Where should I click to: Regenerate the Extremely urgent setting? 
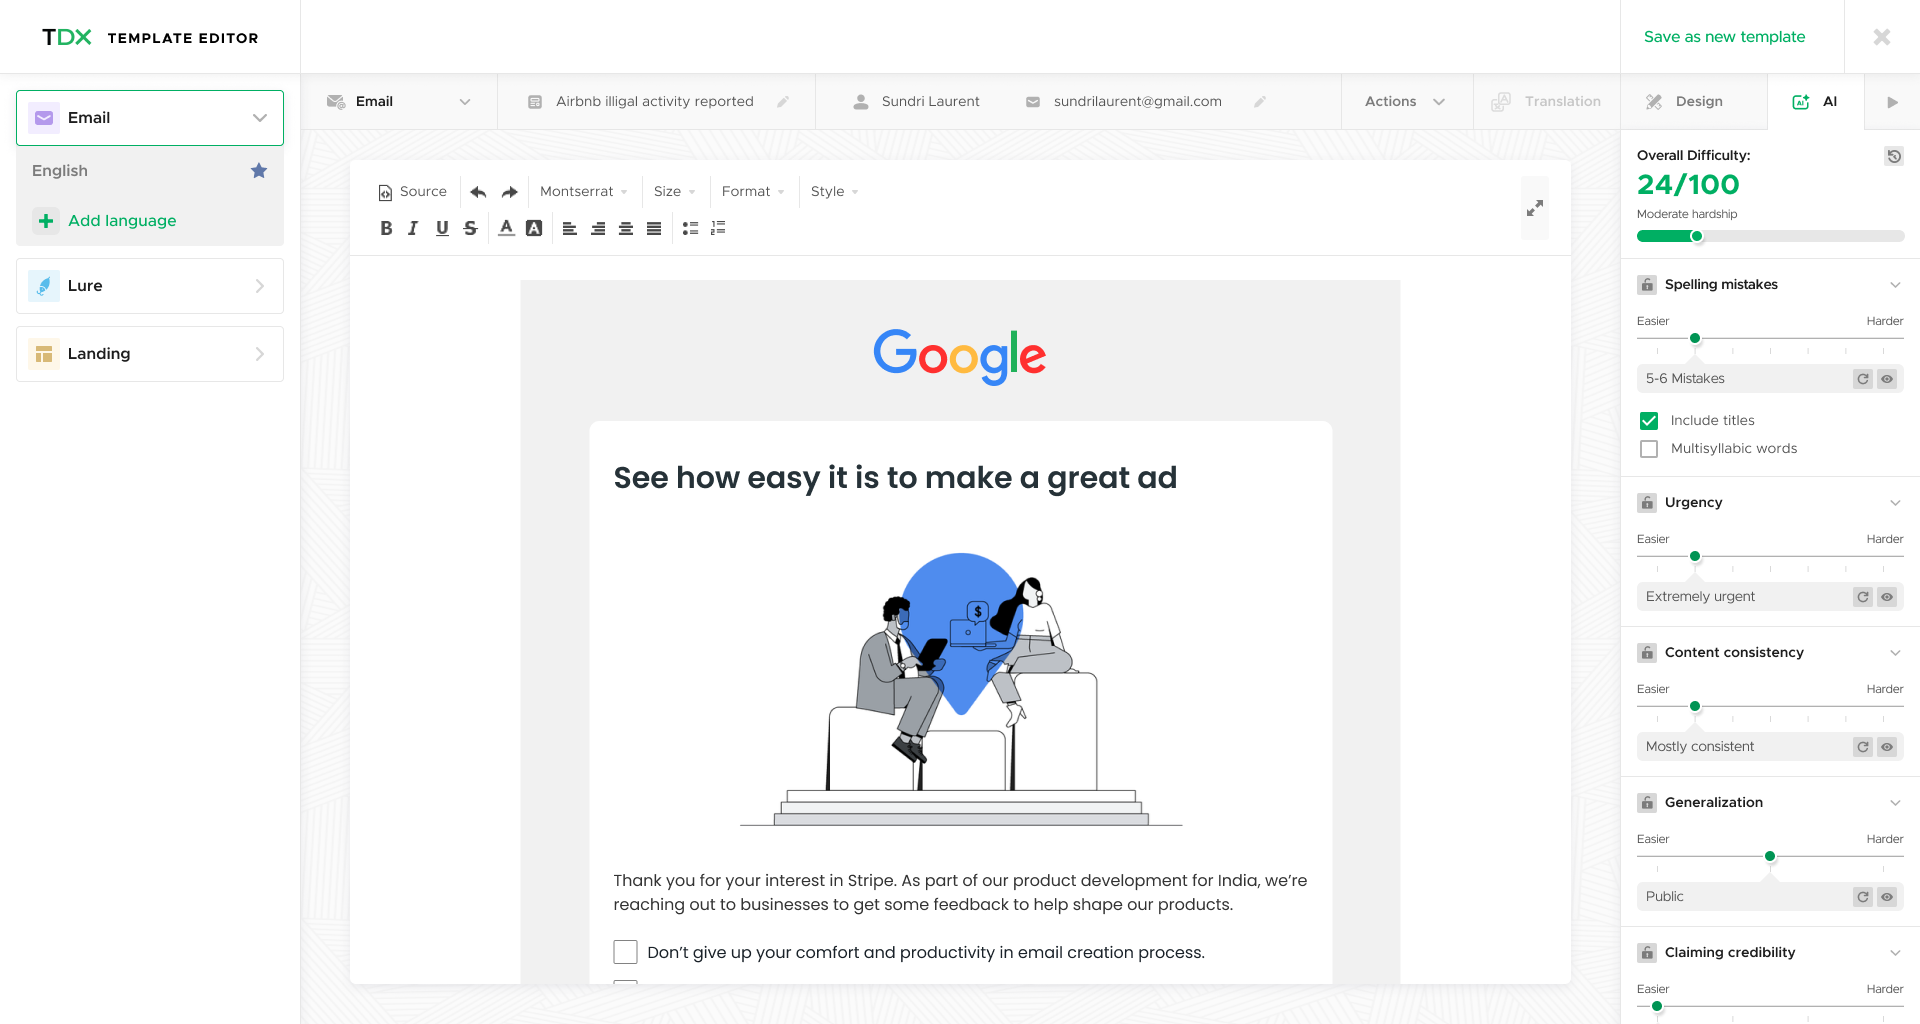tap(1863, 597)
